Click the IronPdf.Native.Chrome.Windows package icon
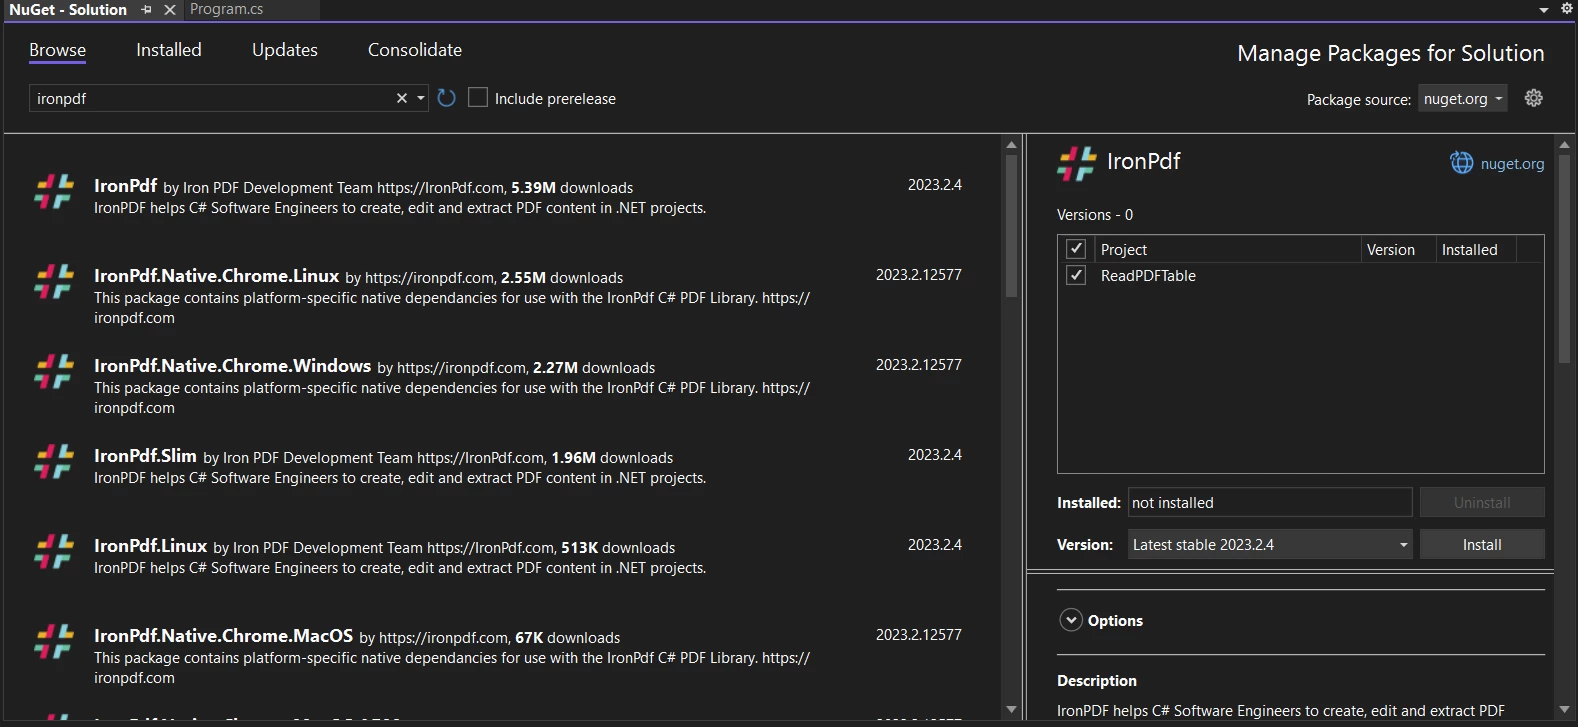The width and height of the screenshot is (1578, 727). pos(54,371)
